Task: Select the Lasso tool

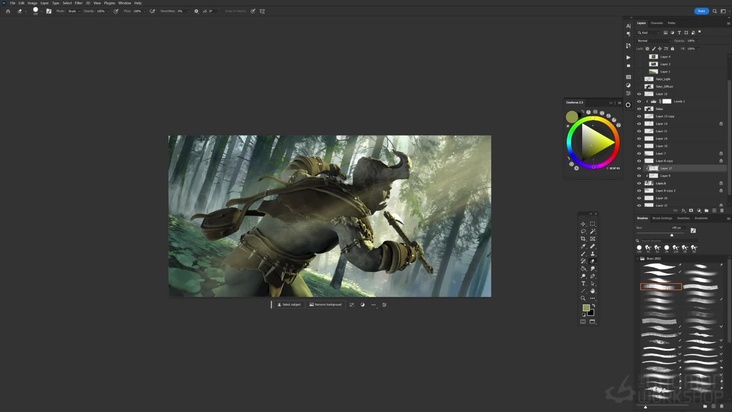Action: point(583,231)
